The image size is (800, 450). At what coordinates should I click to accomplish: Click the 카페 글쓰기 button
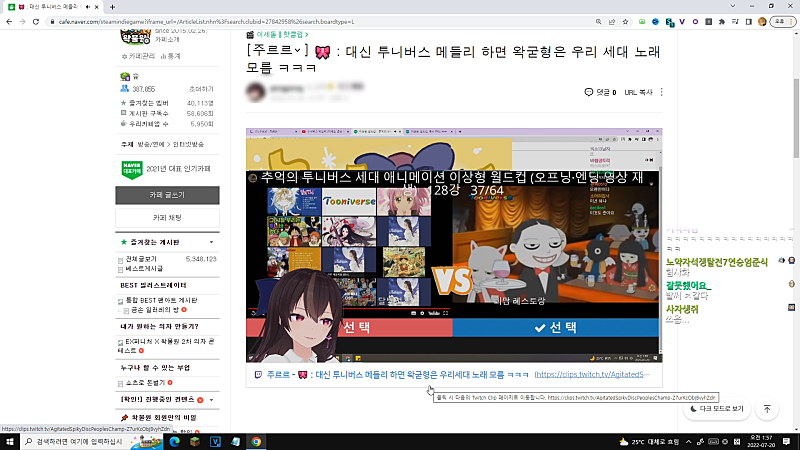tap(167, 195)
